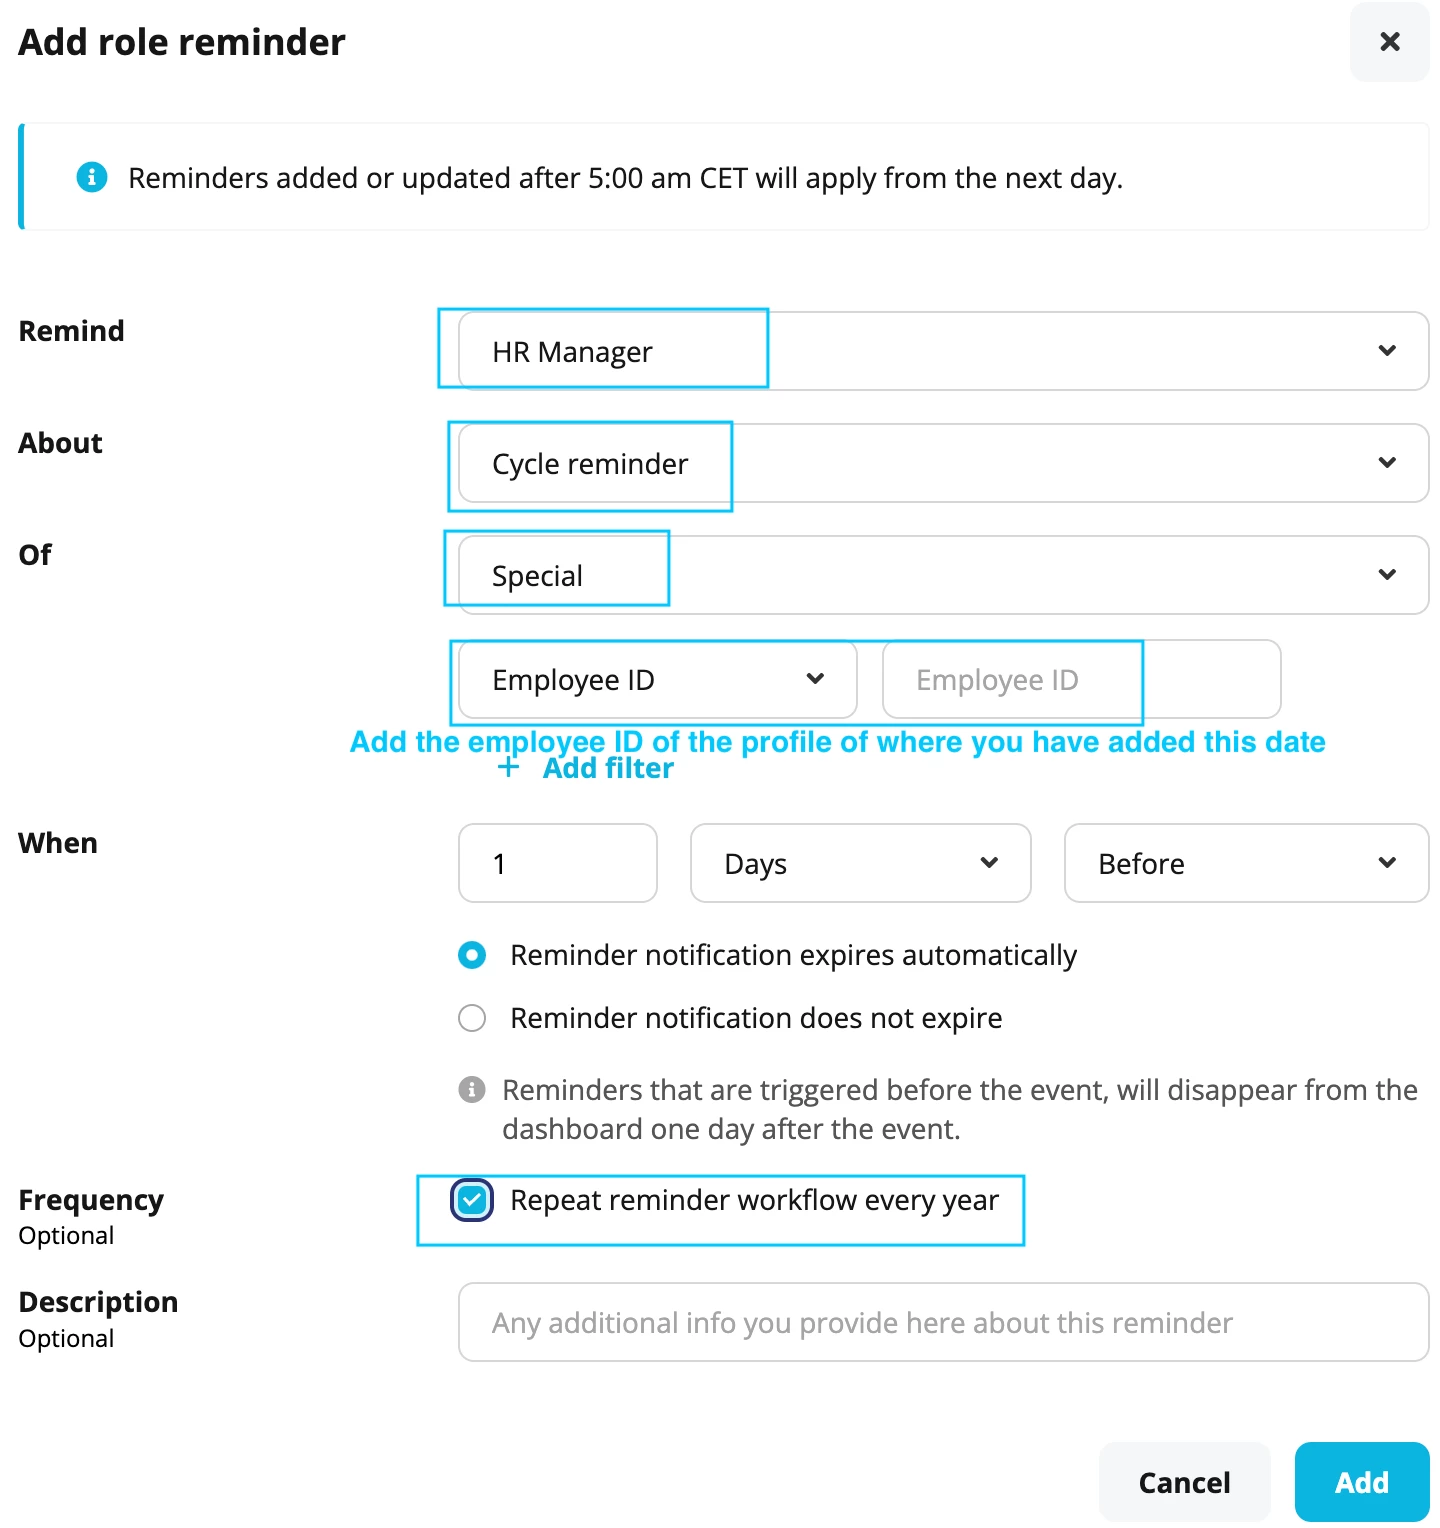Open the HR Manager remind dropdown
This screenshot has width=1440, height=1528.
click(943, 351)
